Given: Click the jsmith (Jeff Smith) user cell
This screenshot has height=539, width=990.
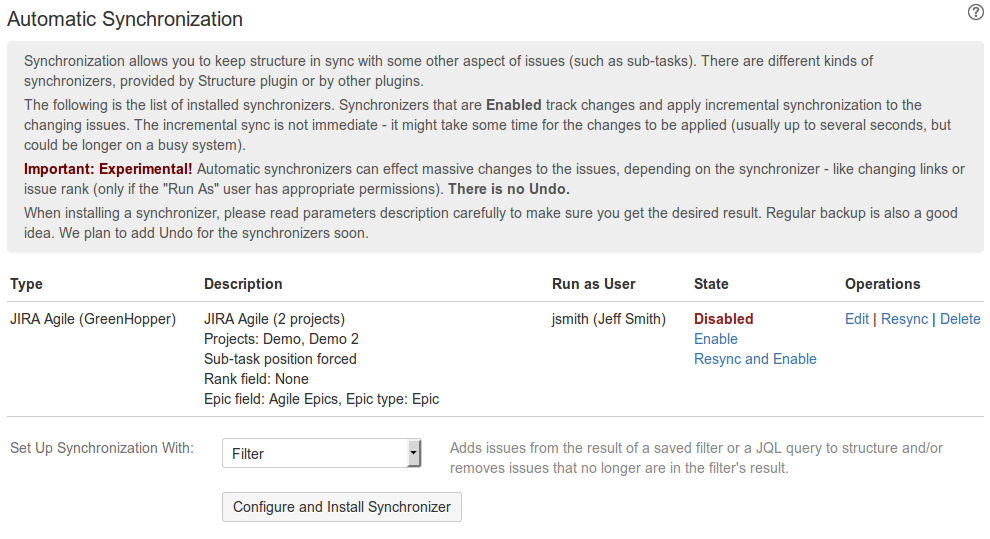Looking at the screenshot, I should 609,319.
